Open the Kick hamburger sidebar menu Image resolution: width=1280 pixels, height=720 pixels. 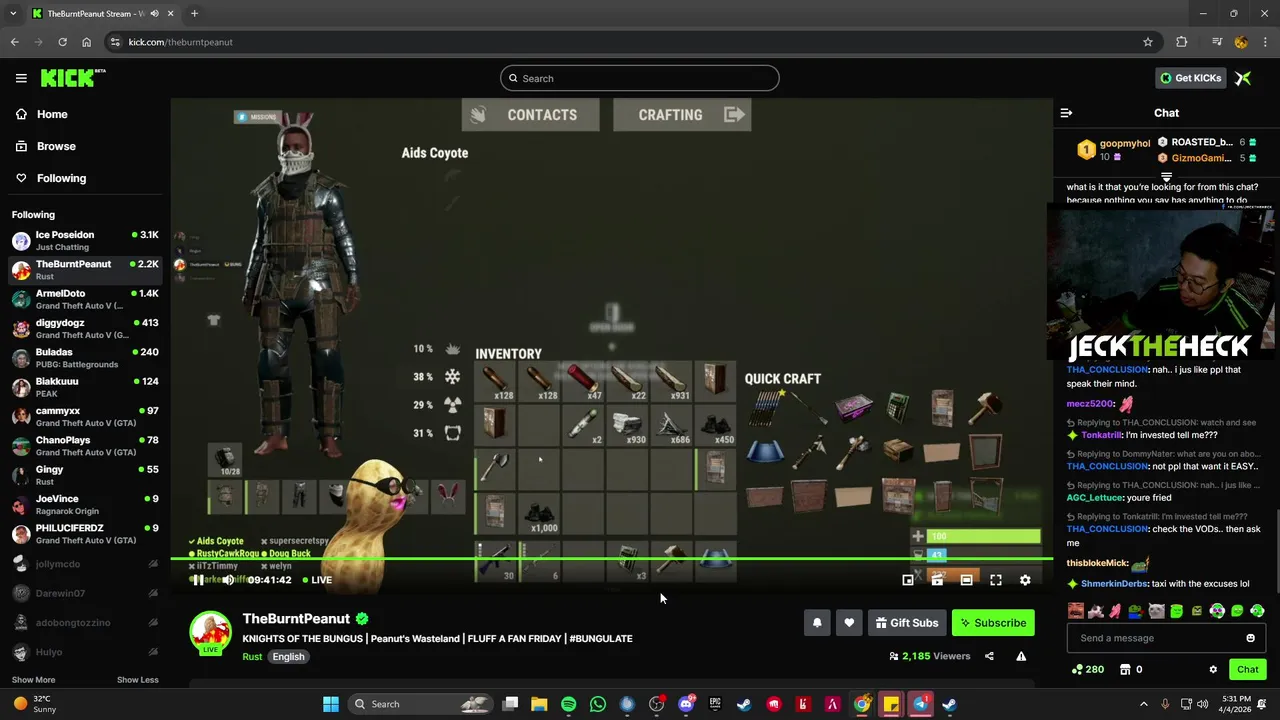click(x=21, y=78)
